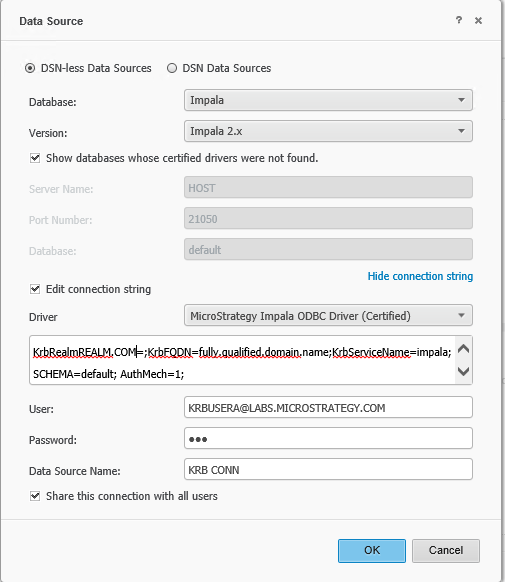This screenshot has height=582, width=505.
Task: Expand the Driver selection dropdown
Action: [x=328, y=315]
